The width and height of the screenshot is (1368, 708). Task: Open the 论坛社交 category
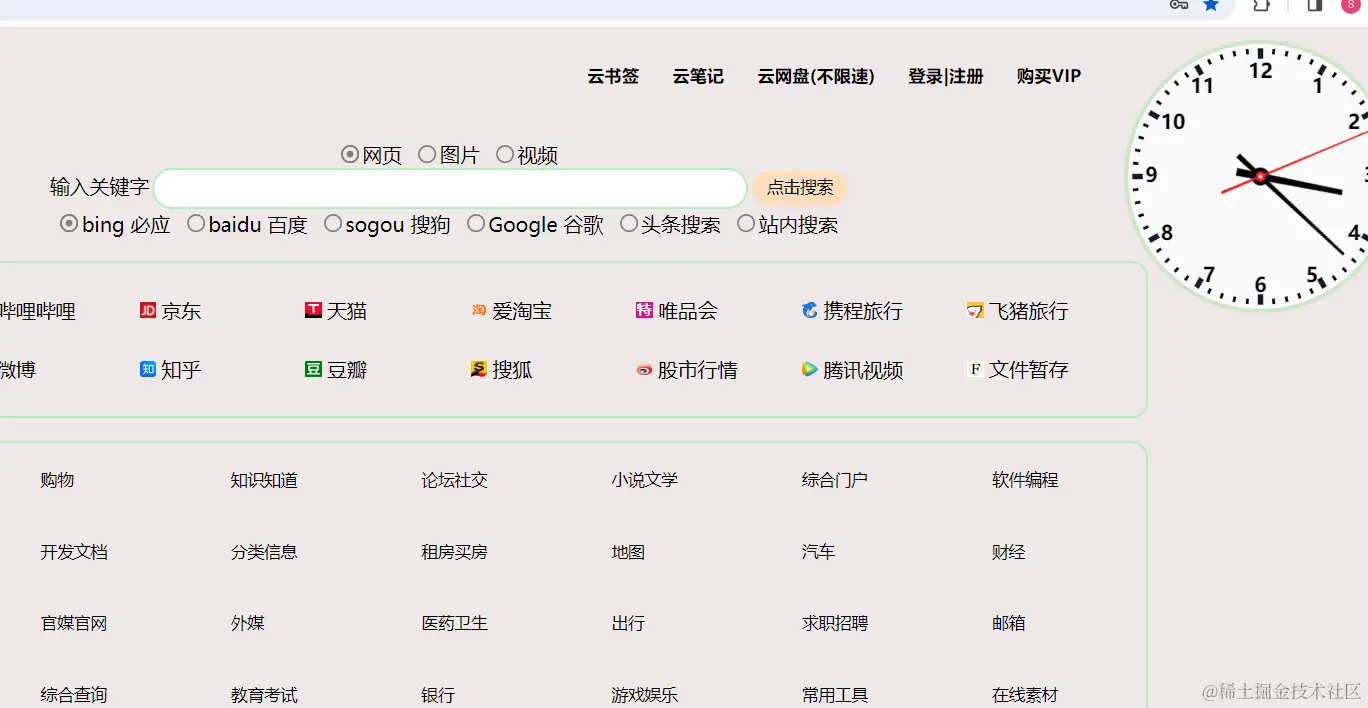(455, 480)
